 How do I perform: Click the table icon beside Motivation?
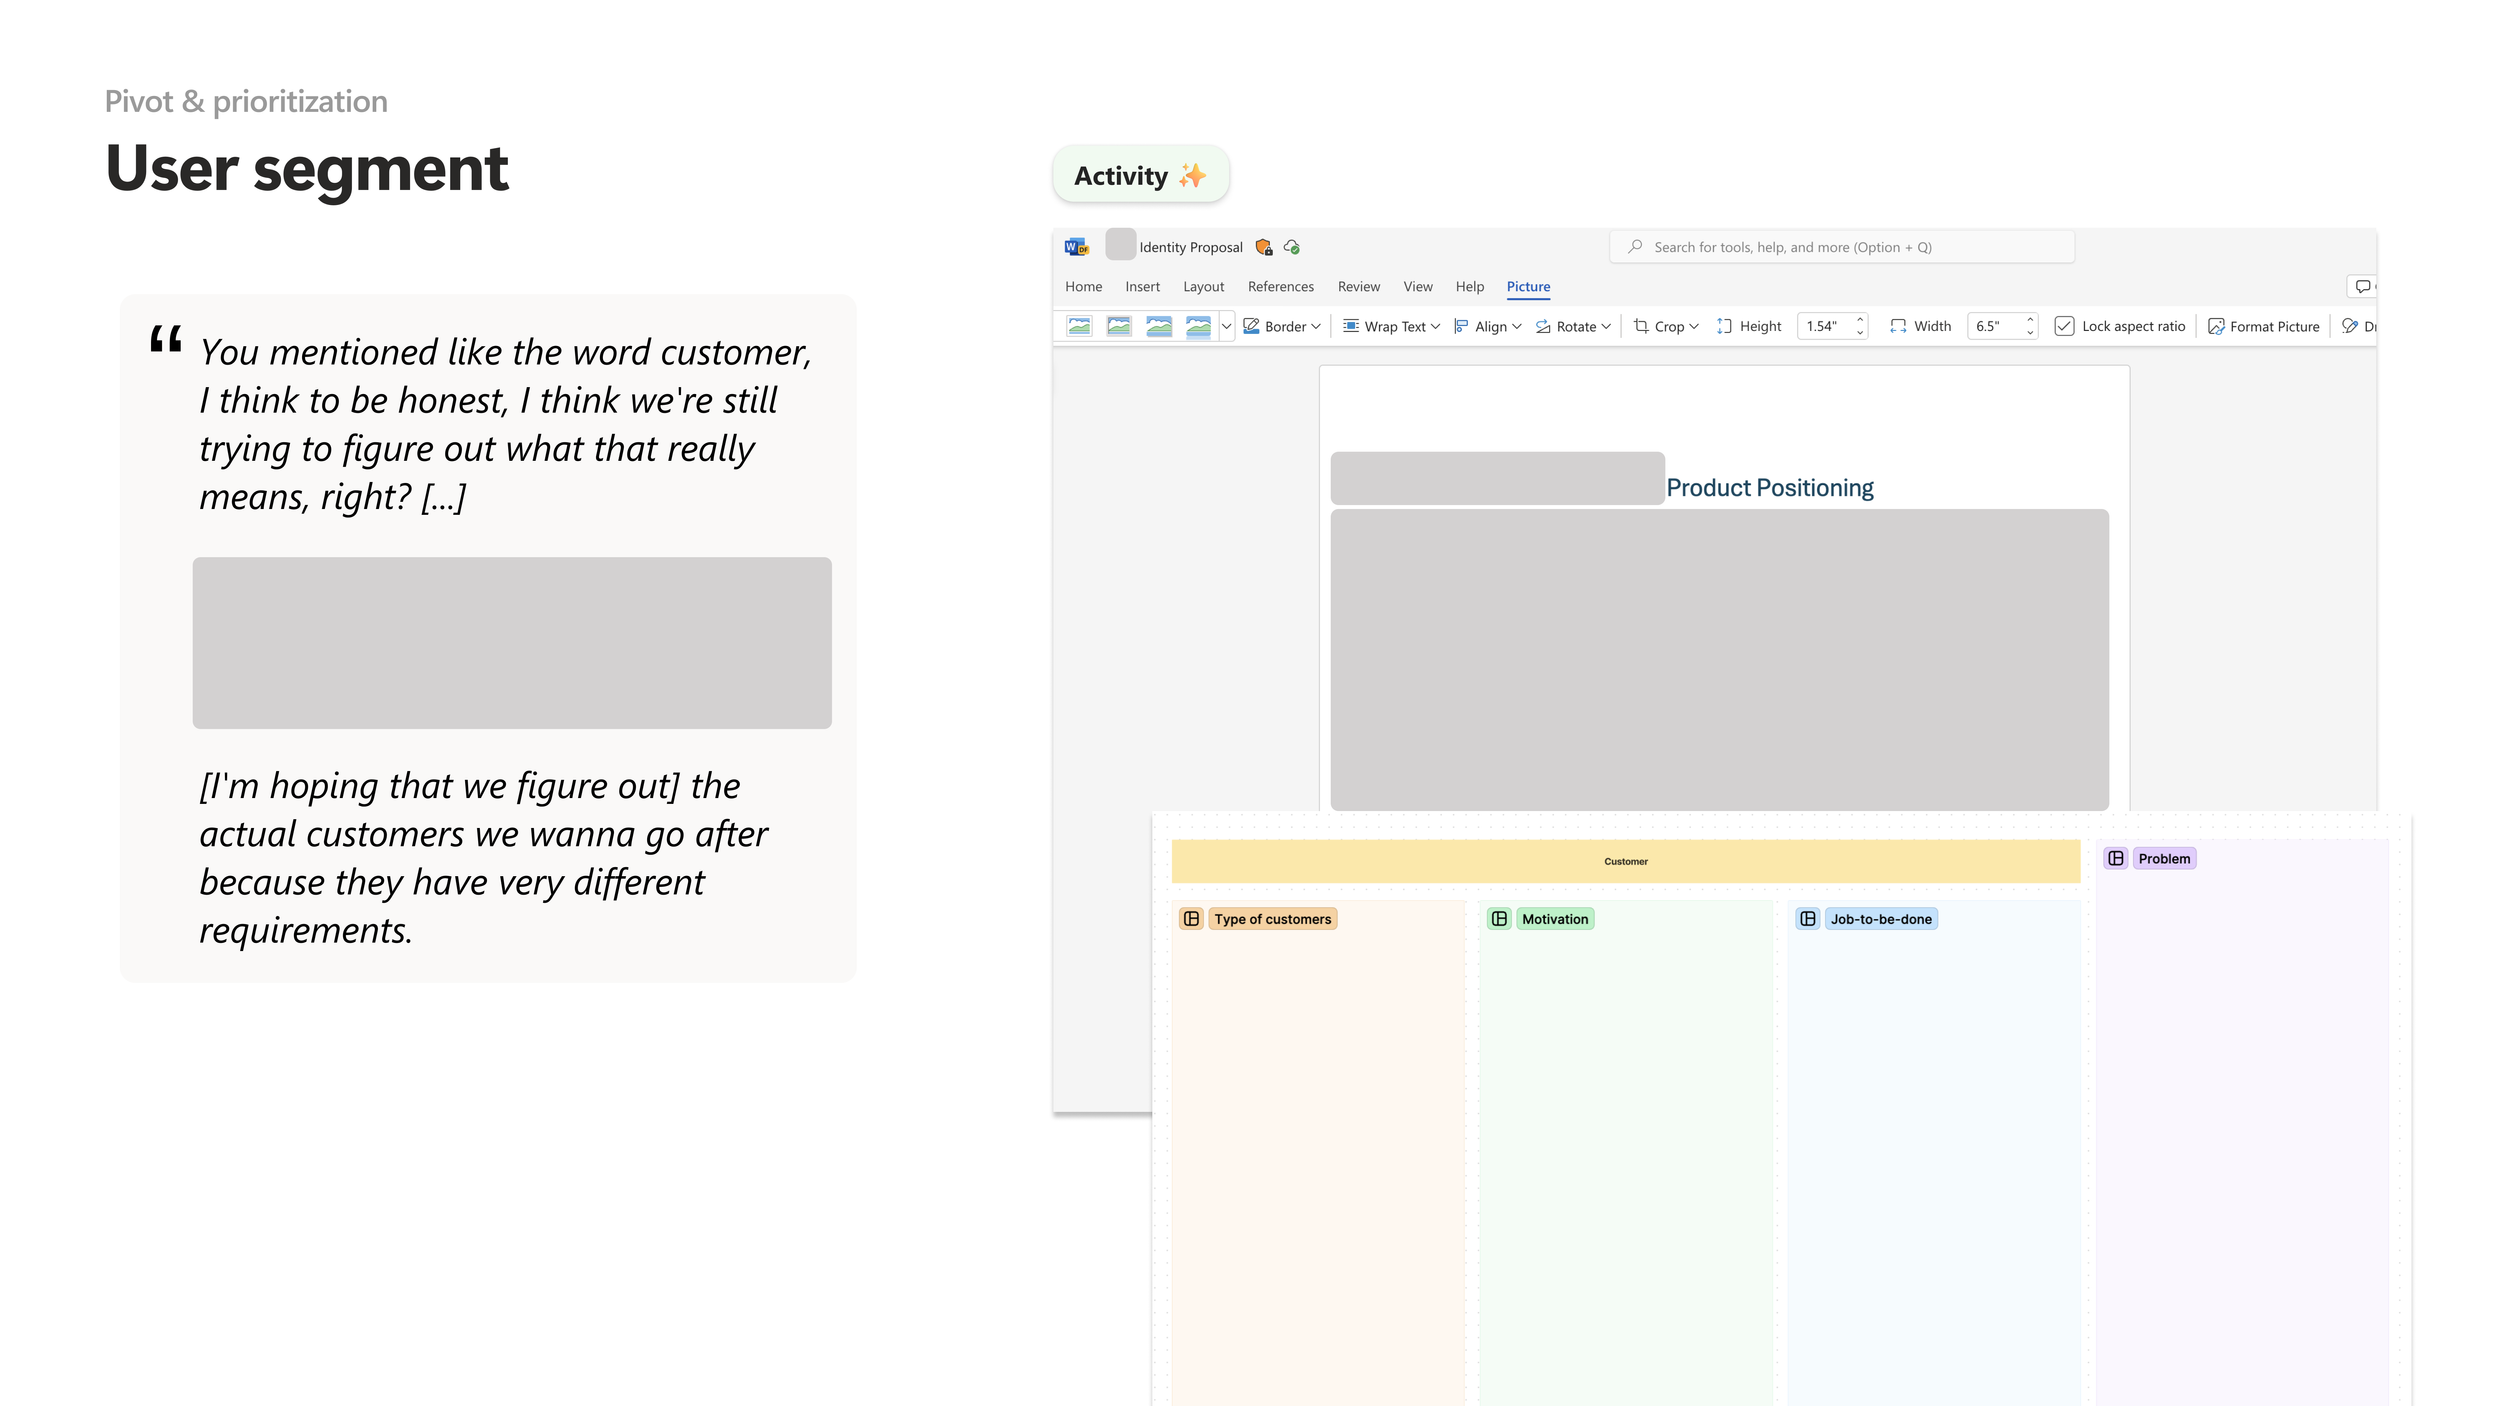(x=1499, y=919)
